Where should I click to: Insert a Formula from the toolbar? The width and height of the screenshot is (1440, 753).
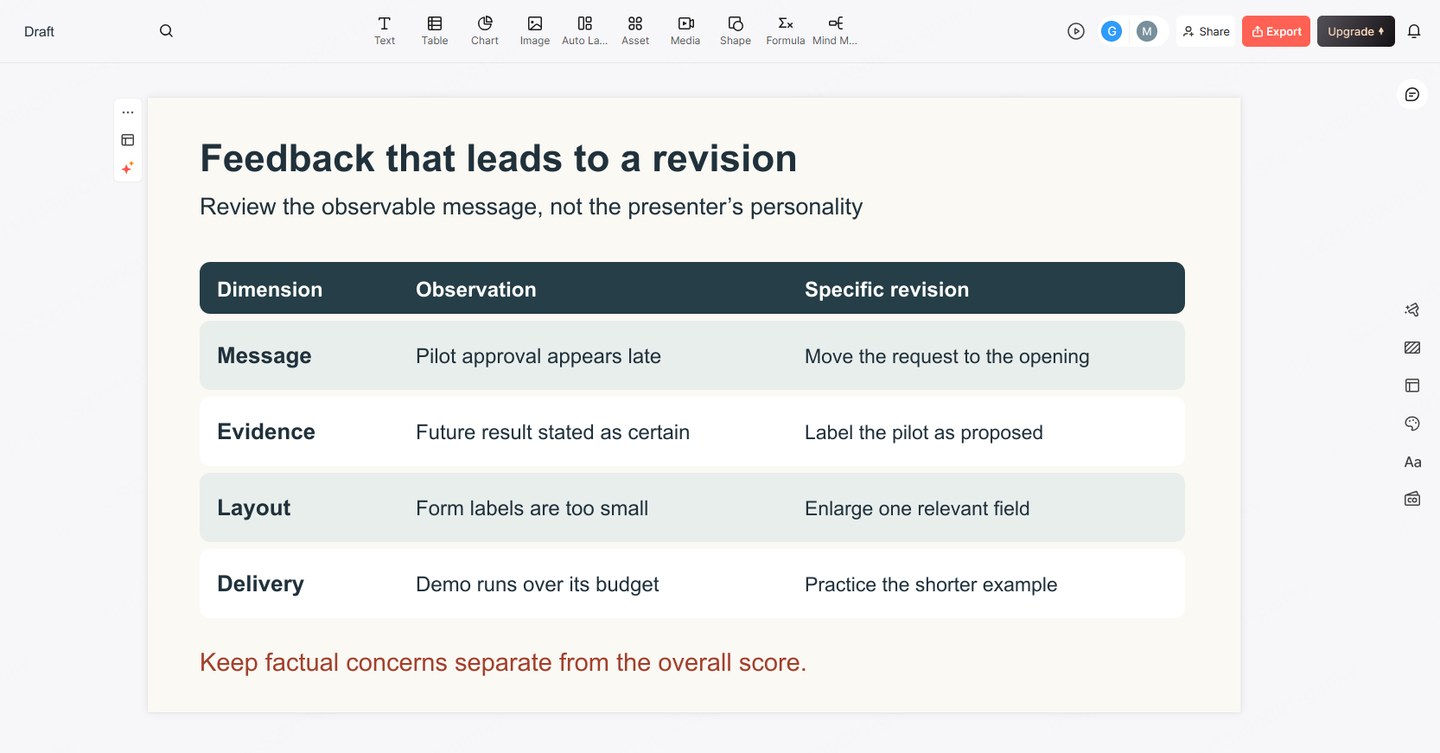pos(785,31)
